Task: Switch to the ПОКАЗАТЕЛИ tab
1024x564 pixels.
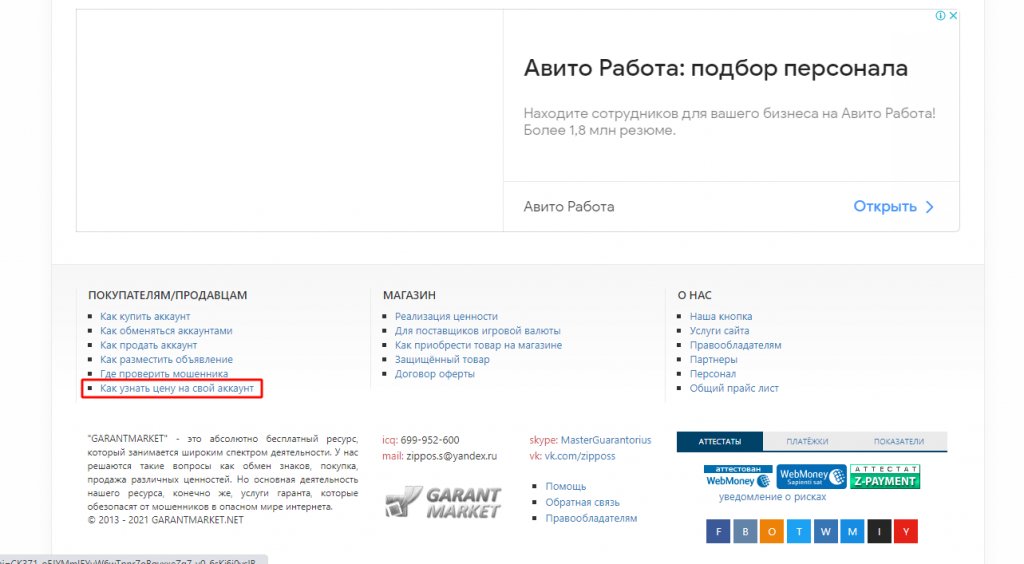Action: pyautogui.click(x=898, y=441)
